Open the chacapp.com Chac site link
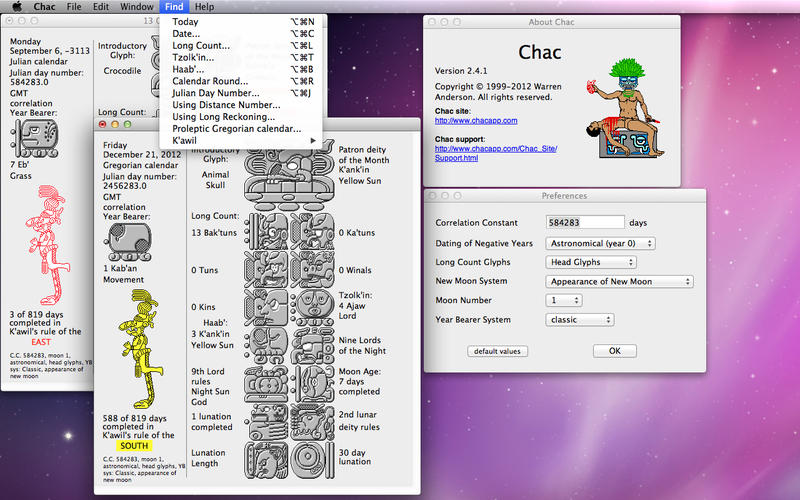Image resolution: width=800 pixels, height=500 pixels. point(476,121)
